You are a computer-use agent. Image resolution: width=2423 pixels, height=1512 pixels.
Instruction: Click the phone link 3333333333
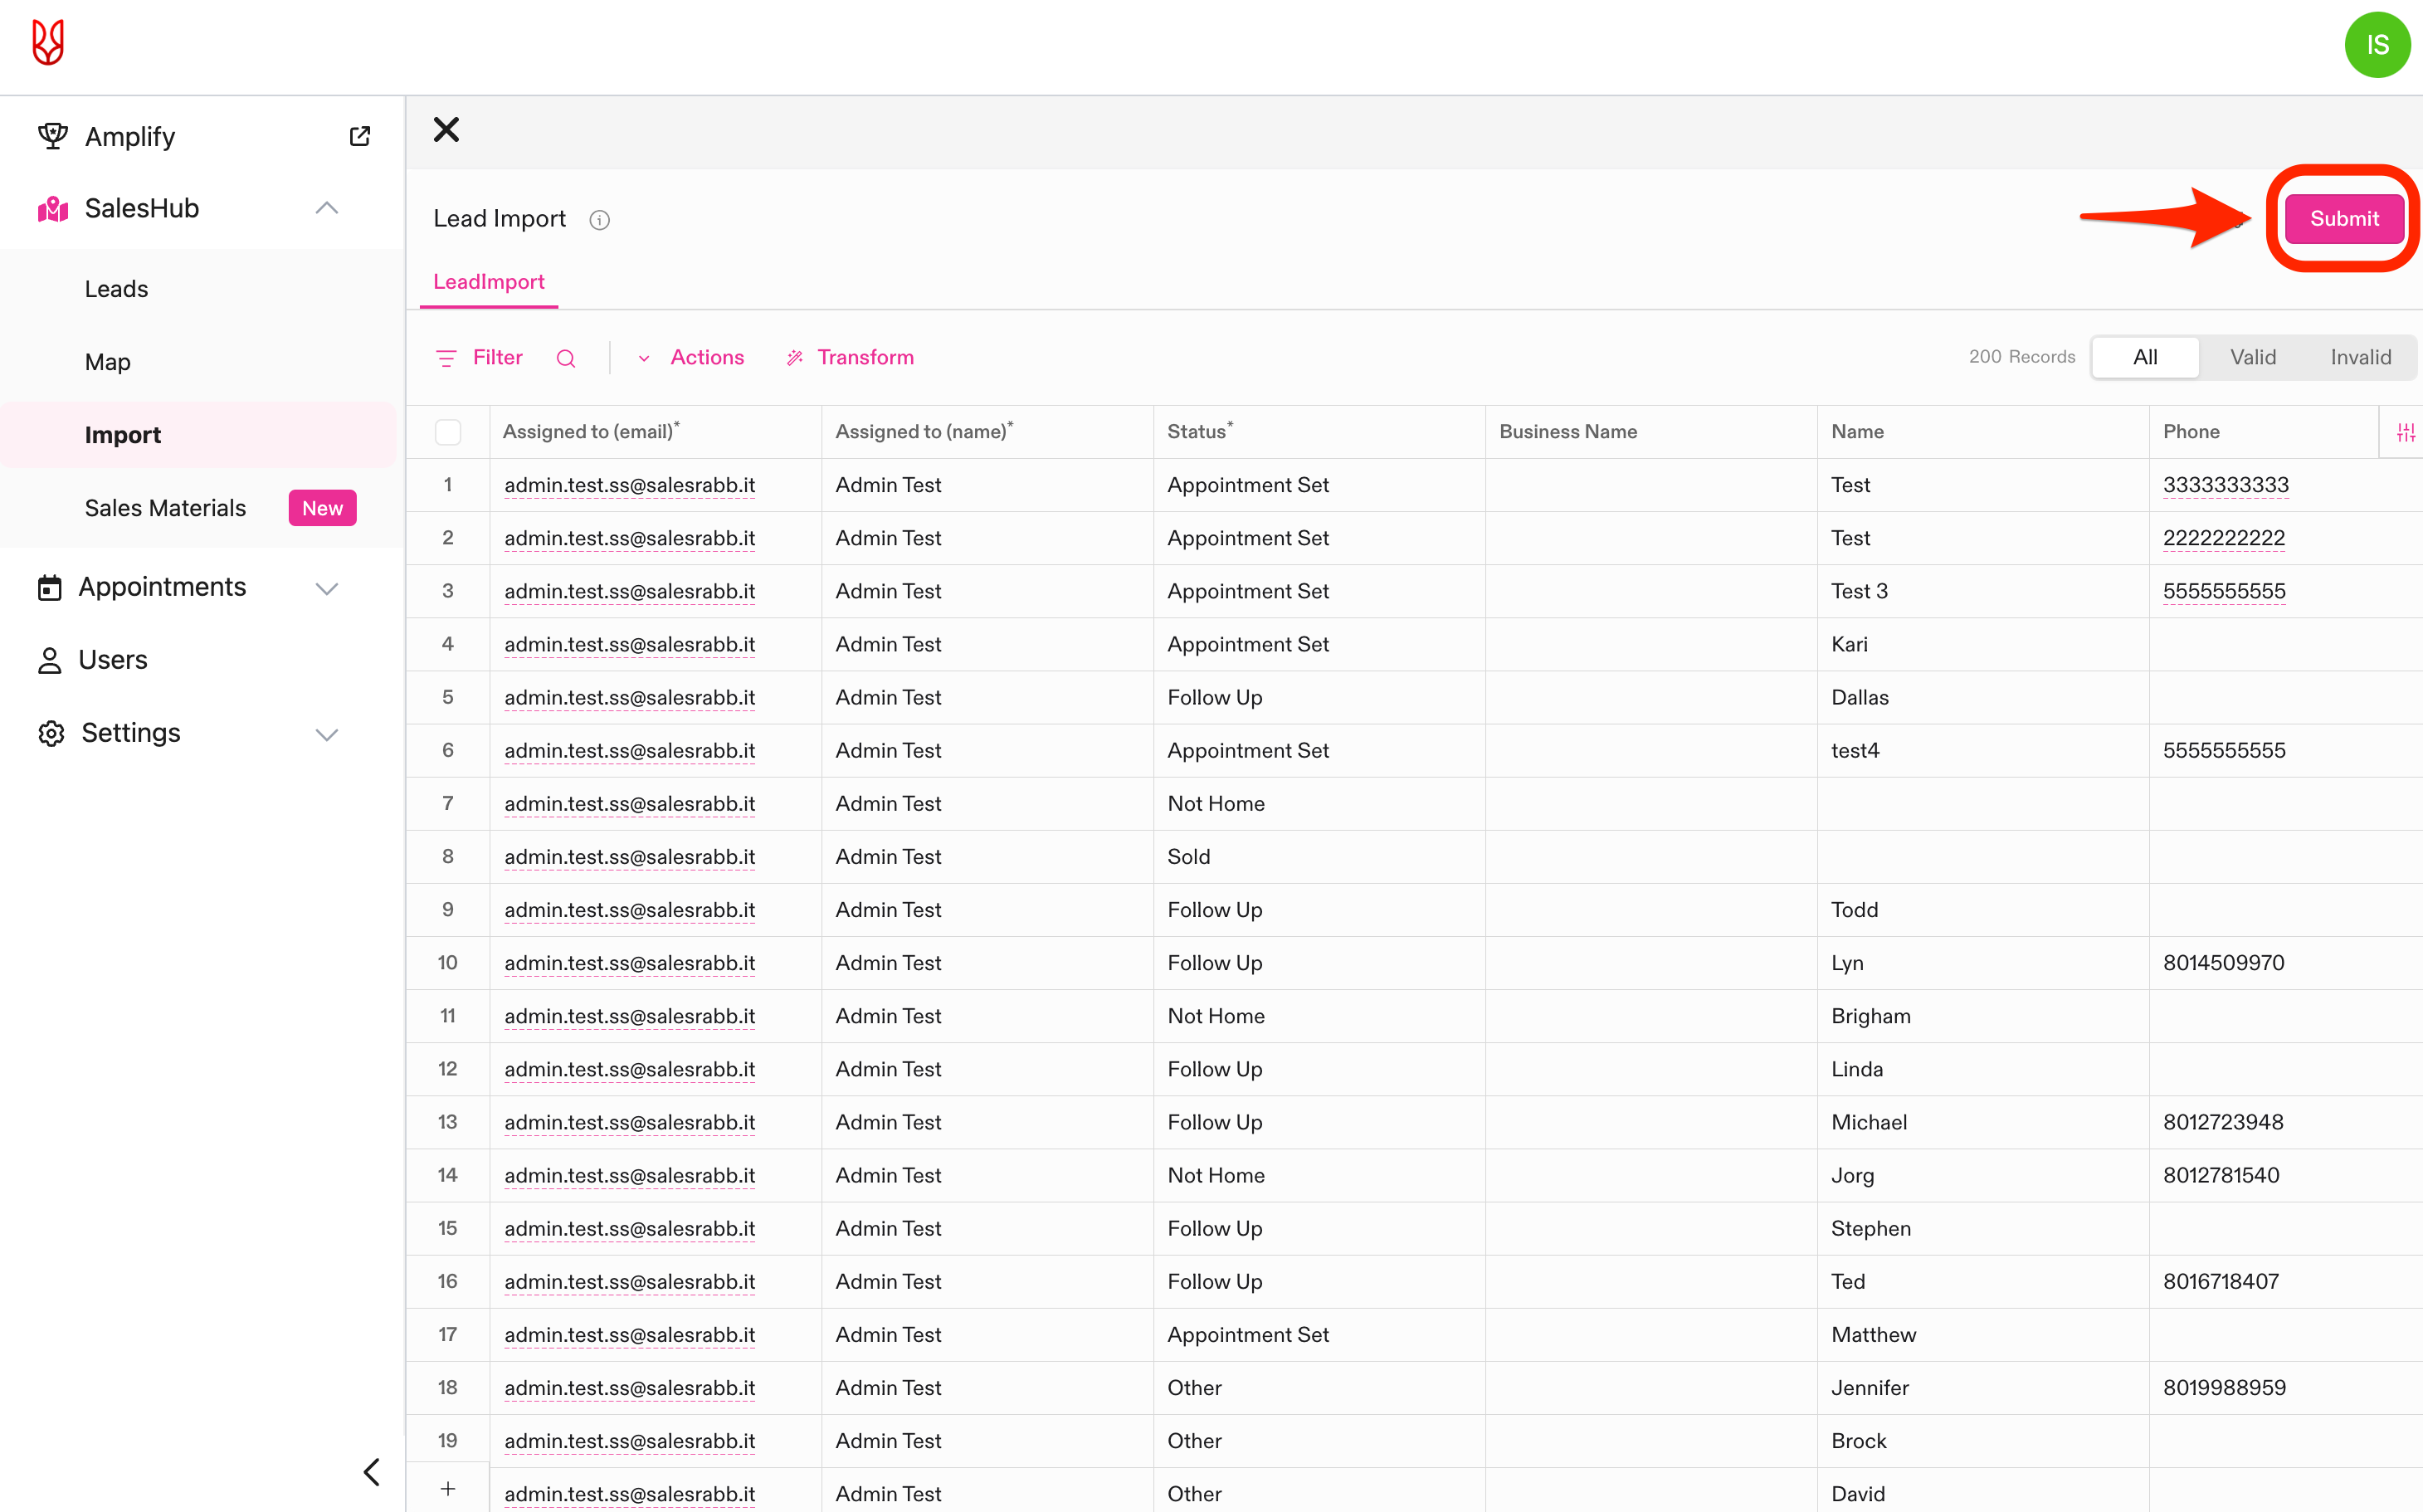pos(2226,485)
